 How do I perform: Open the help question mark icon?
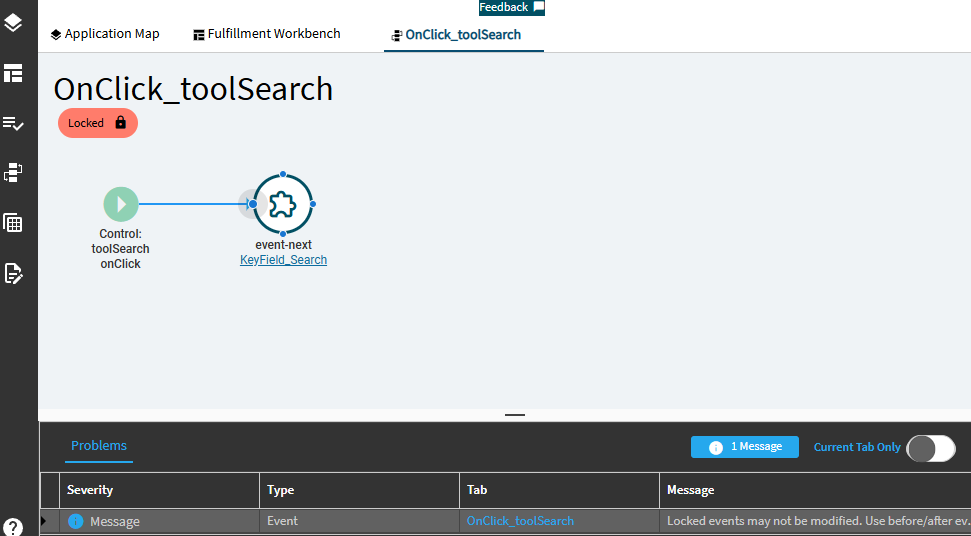[13, 528]
